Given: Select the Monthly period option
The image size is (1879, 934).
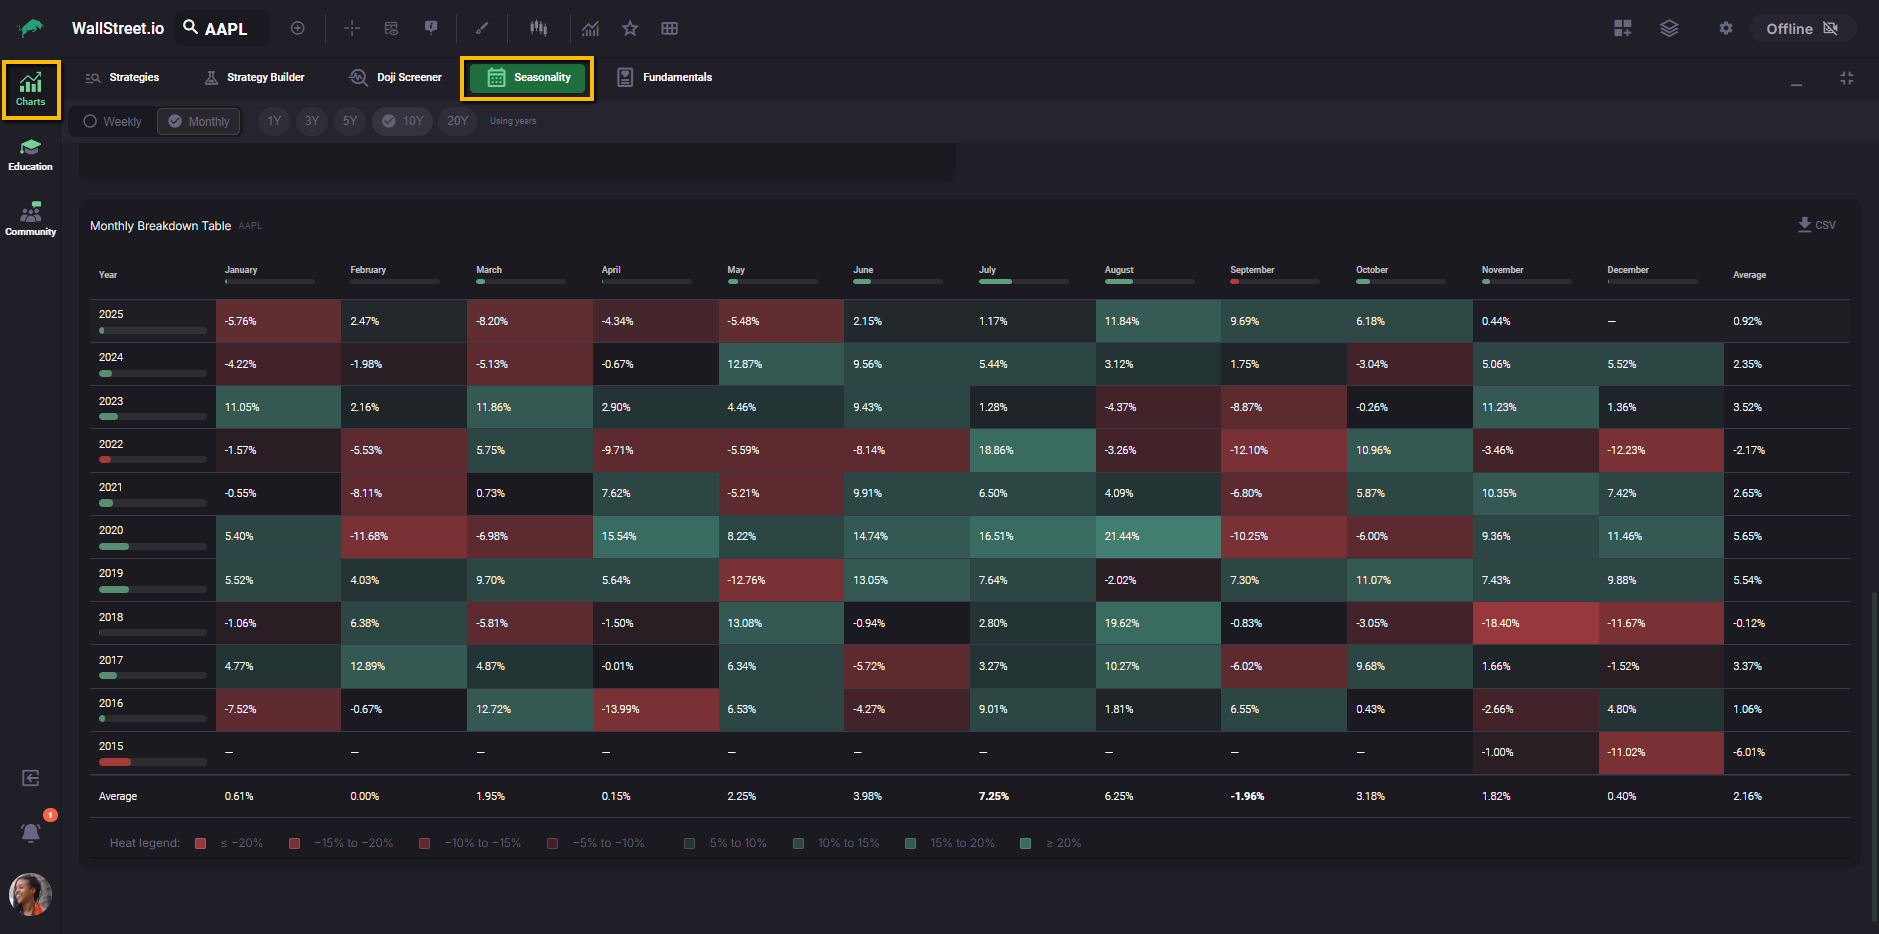Looking at the screenshot, I should point(199,121).
